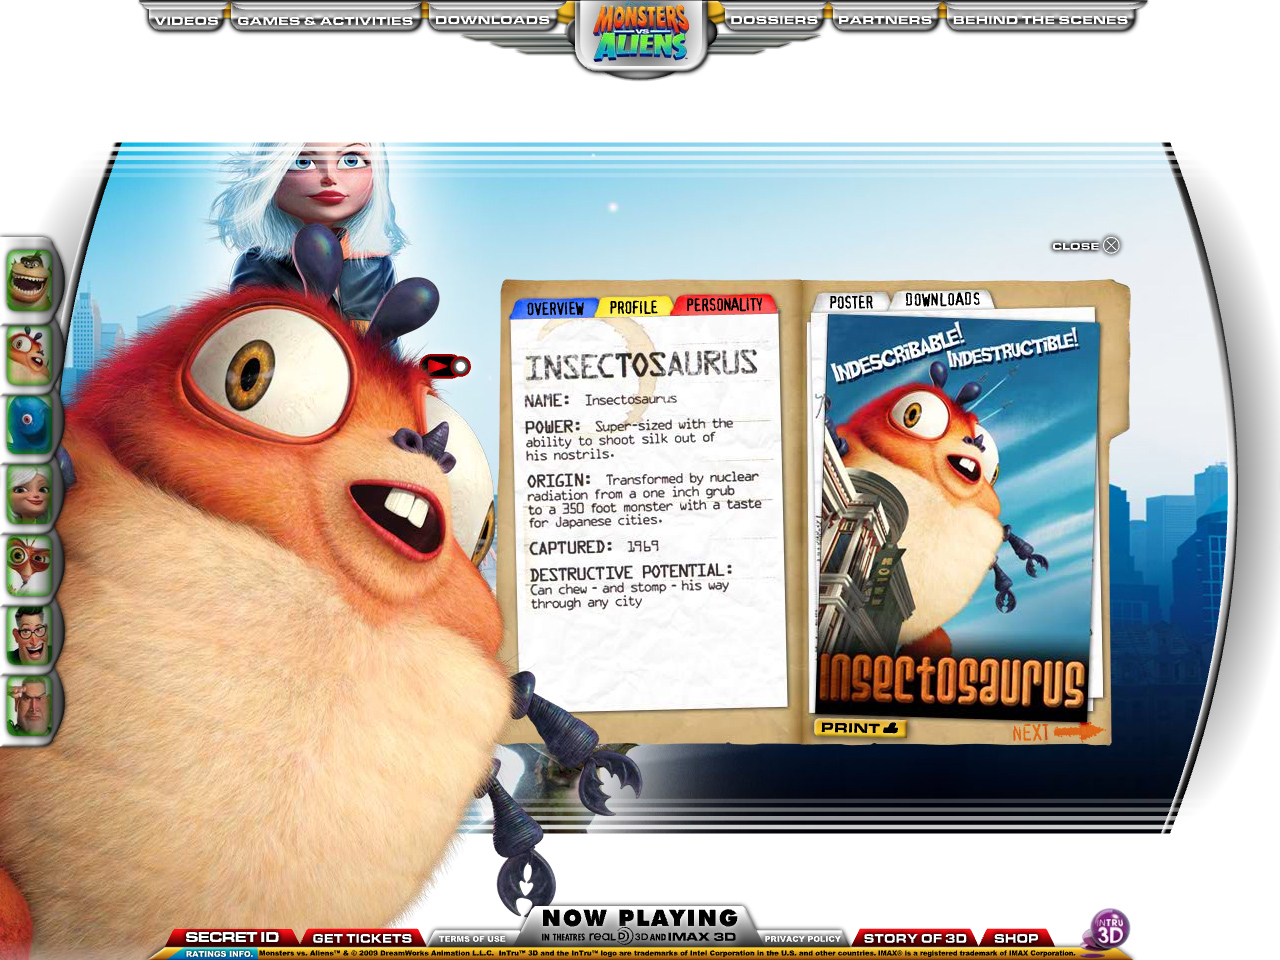Select the Downloads folder tab
1280x960 pixels.
pos(942,299)
